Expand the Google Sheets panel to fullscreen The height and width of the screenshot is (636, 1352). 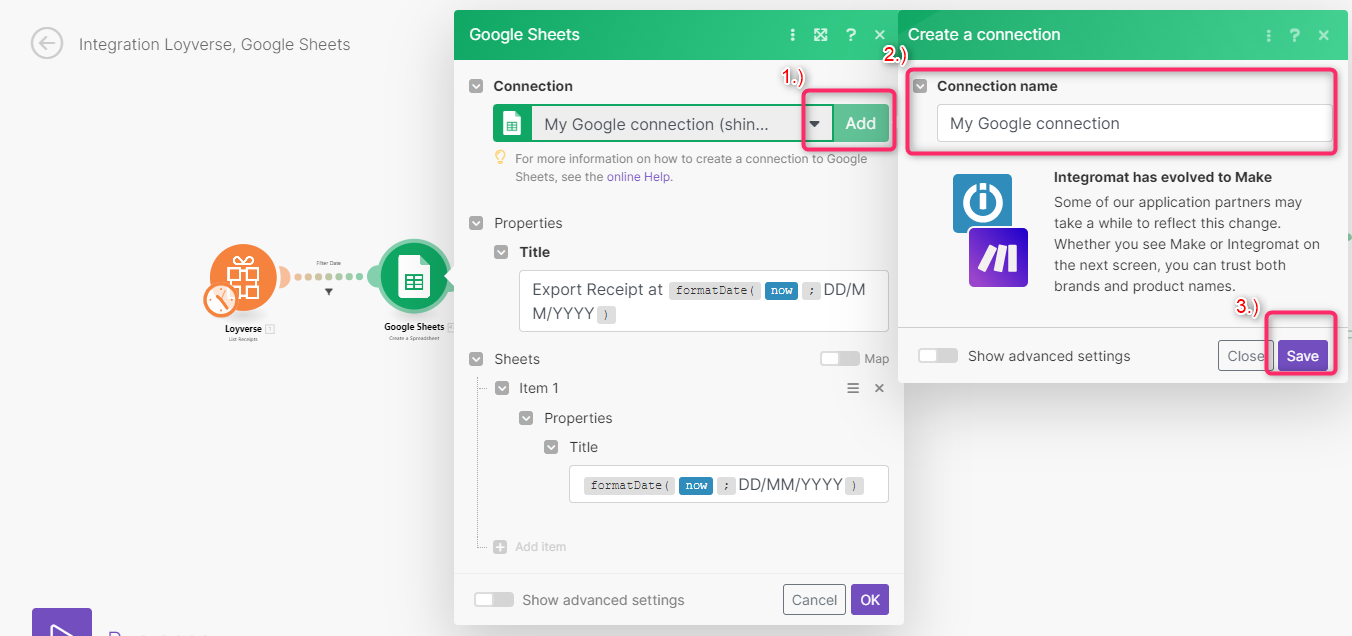point(821,34)
